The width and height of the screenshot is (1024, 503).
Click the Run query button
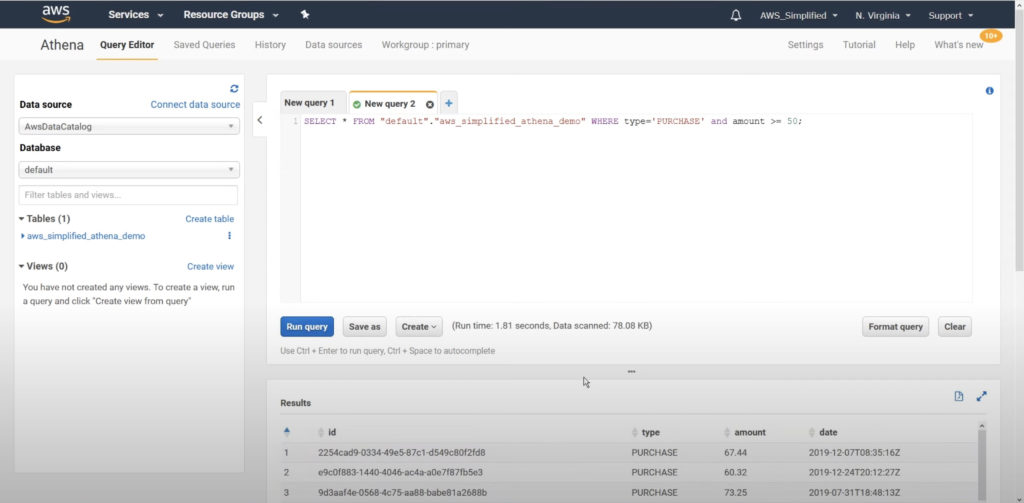tap(307, 327)
